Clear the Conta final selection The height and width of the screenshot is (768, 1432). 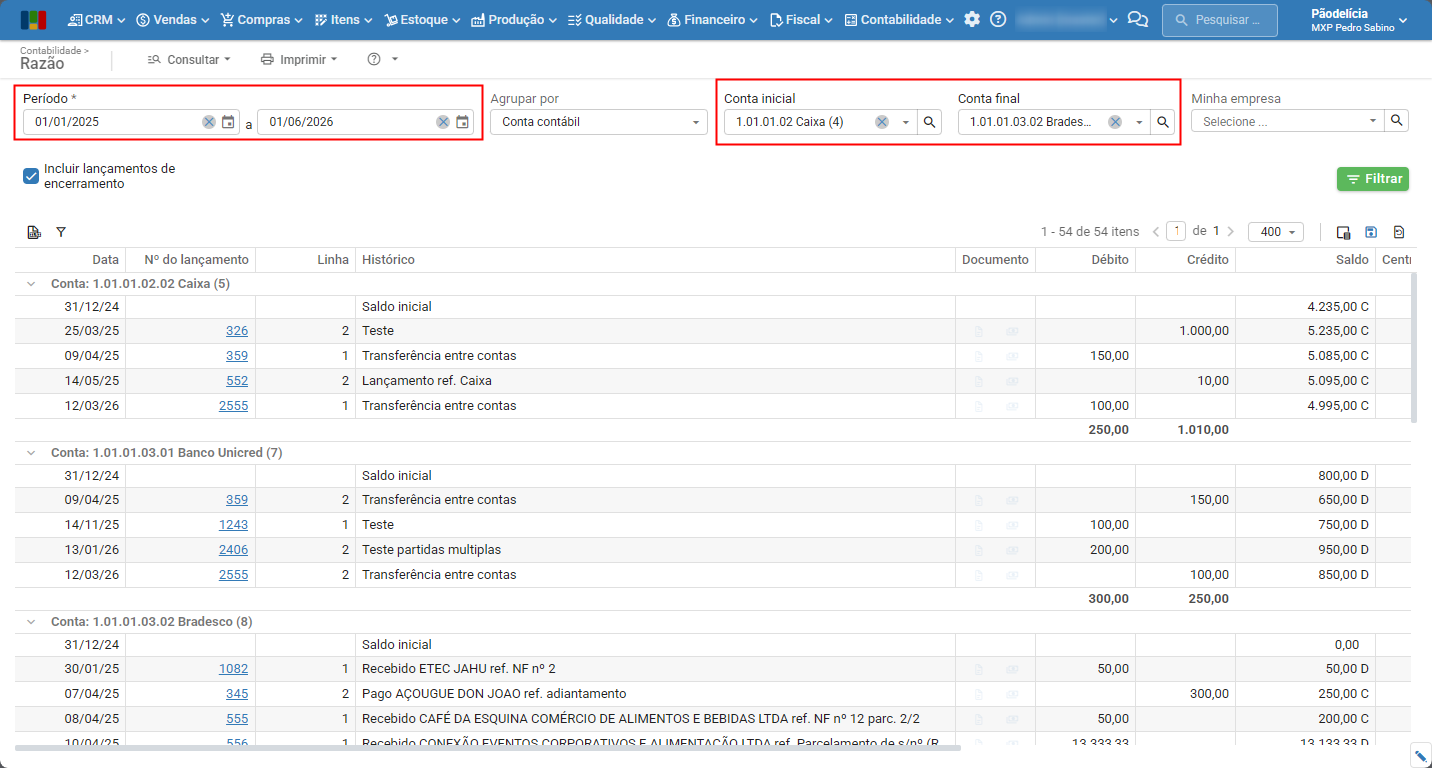click(1114, 122)
